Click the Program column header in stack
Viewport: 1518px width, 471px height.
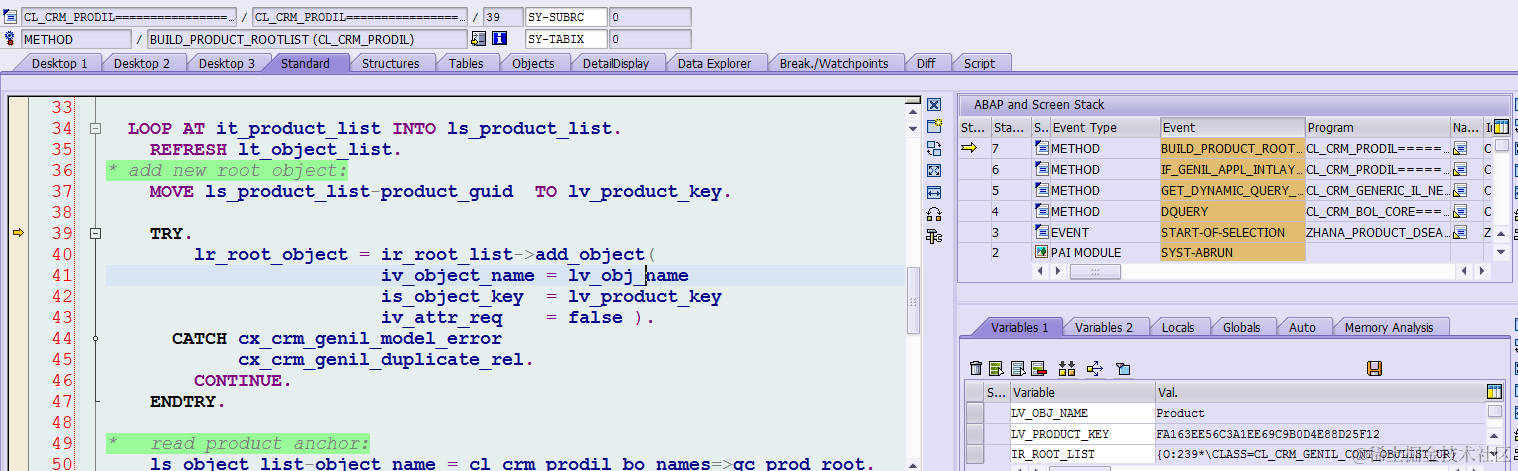[1378, 127]
